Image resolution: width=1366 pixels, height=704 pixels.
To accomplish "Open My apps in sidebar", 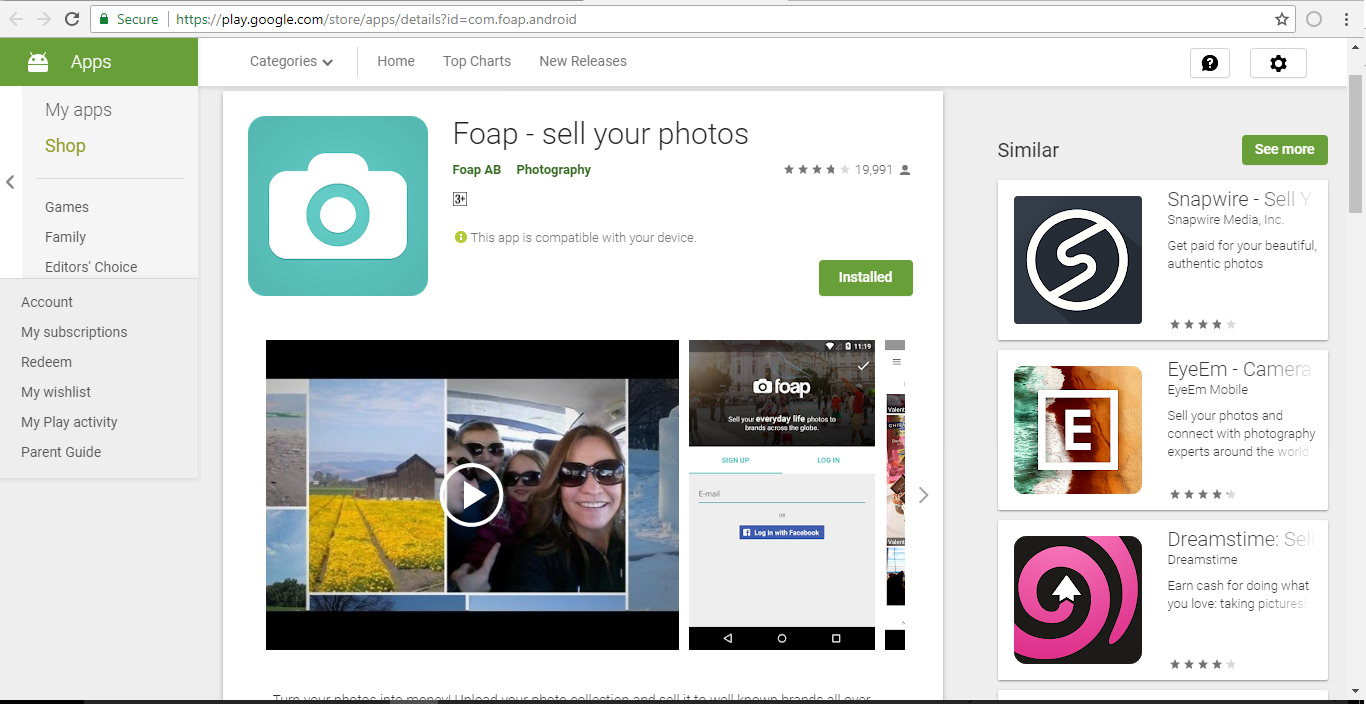I will pyautogui.click(x=78, y=110).
